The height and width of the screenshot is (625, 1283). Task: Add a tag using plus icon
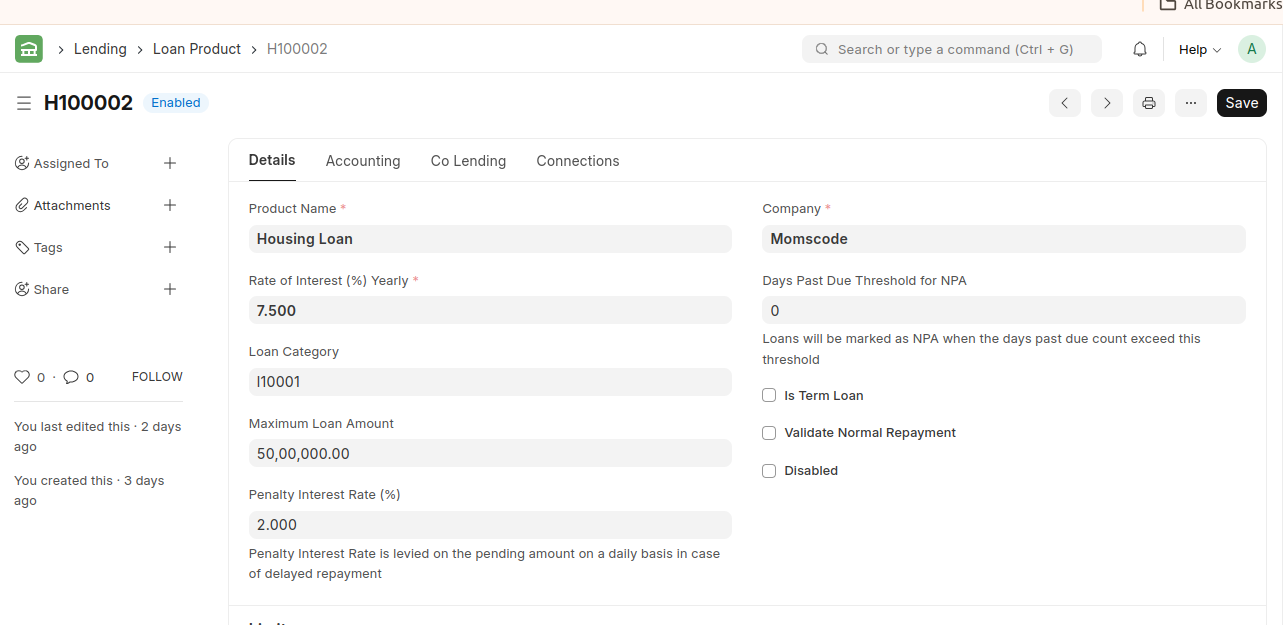point(170,247)
